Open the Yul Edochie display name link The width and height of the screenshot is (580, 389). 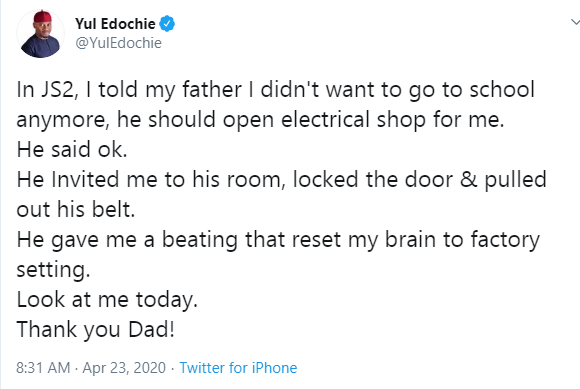(x=115, y=24)
